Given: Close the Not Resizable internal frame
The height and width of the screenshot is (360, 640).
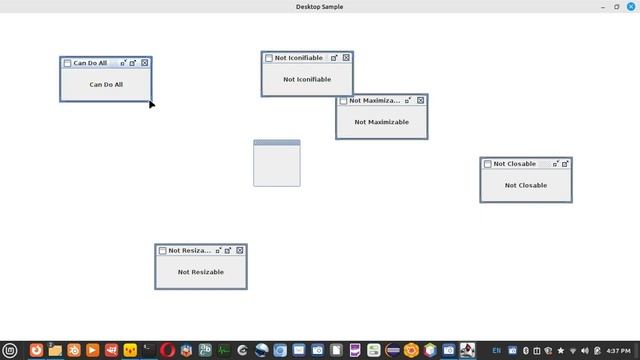Looking at the screenshot, I should pos(240,250).
